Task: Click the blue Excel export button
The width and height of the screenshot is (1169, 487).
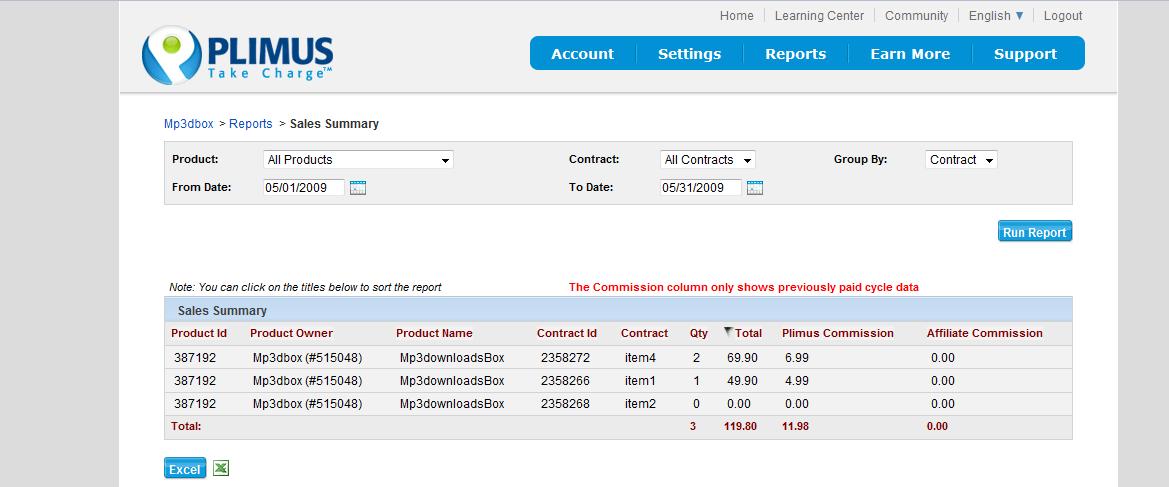Action: point(185,469)
